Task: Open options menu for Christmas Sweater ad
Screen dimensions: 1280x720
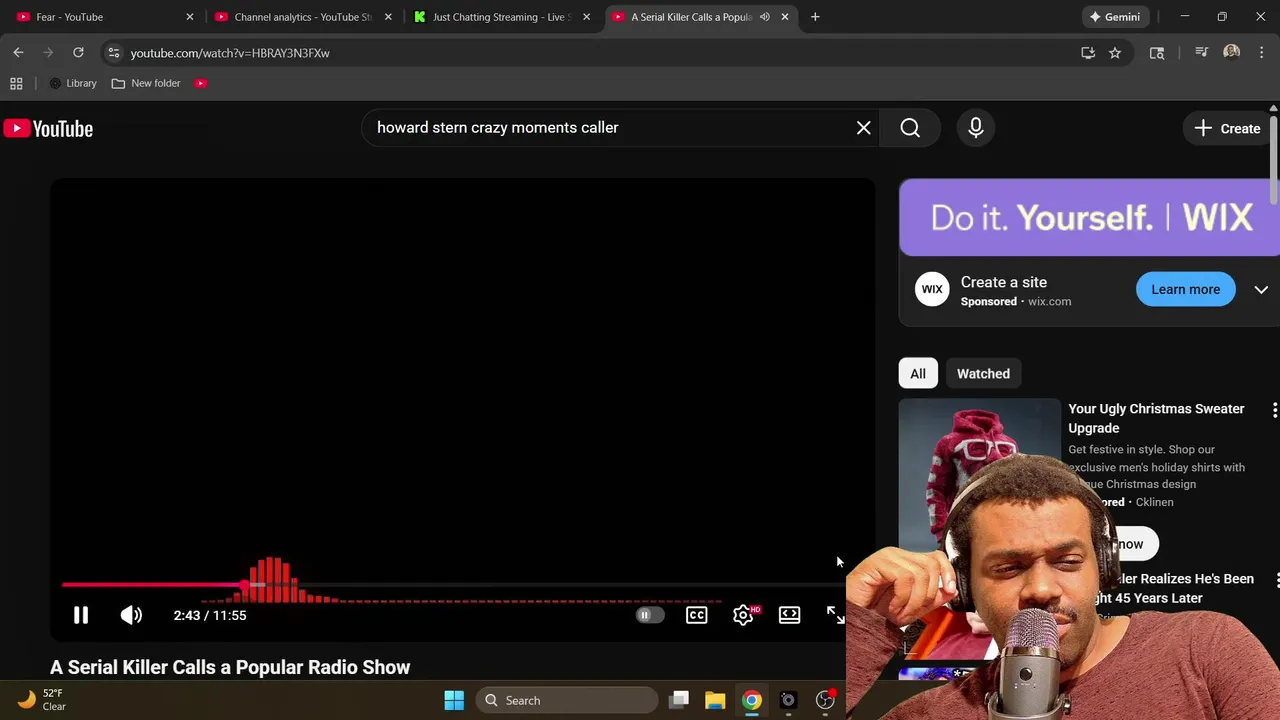Action: pyautogui.click(x=1274, y=410)
